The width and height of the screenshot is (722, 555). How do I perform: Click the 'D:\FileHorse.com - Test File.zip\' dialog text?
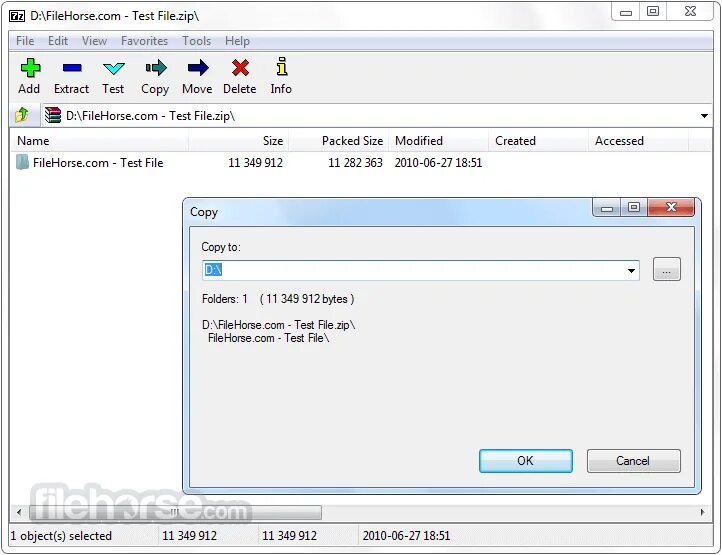point(279,325)
